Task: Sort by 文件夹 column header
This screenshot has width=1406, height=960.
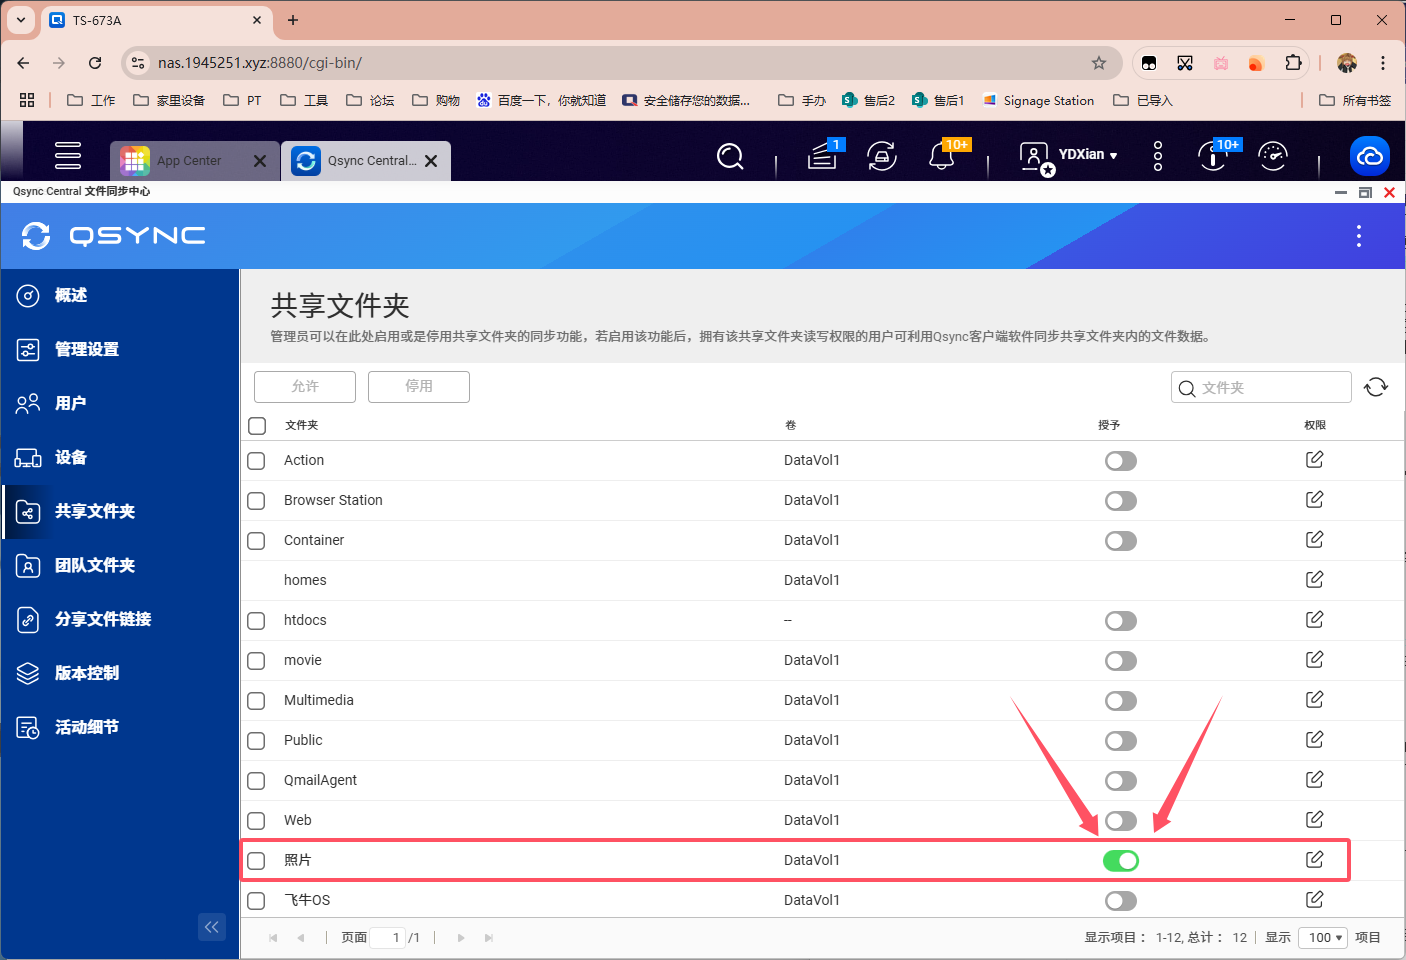Action: pos(301,425)
